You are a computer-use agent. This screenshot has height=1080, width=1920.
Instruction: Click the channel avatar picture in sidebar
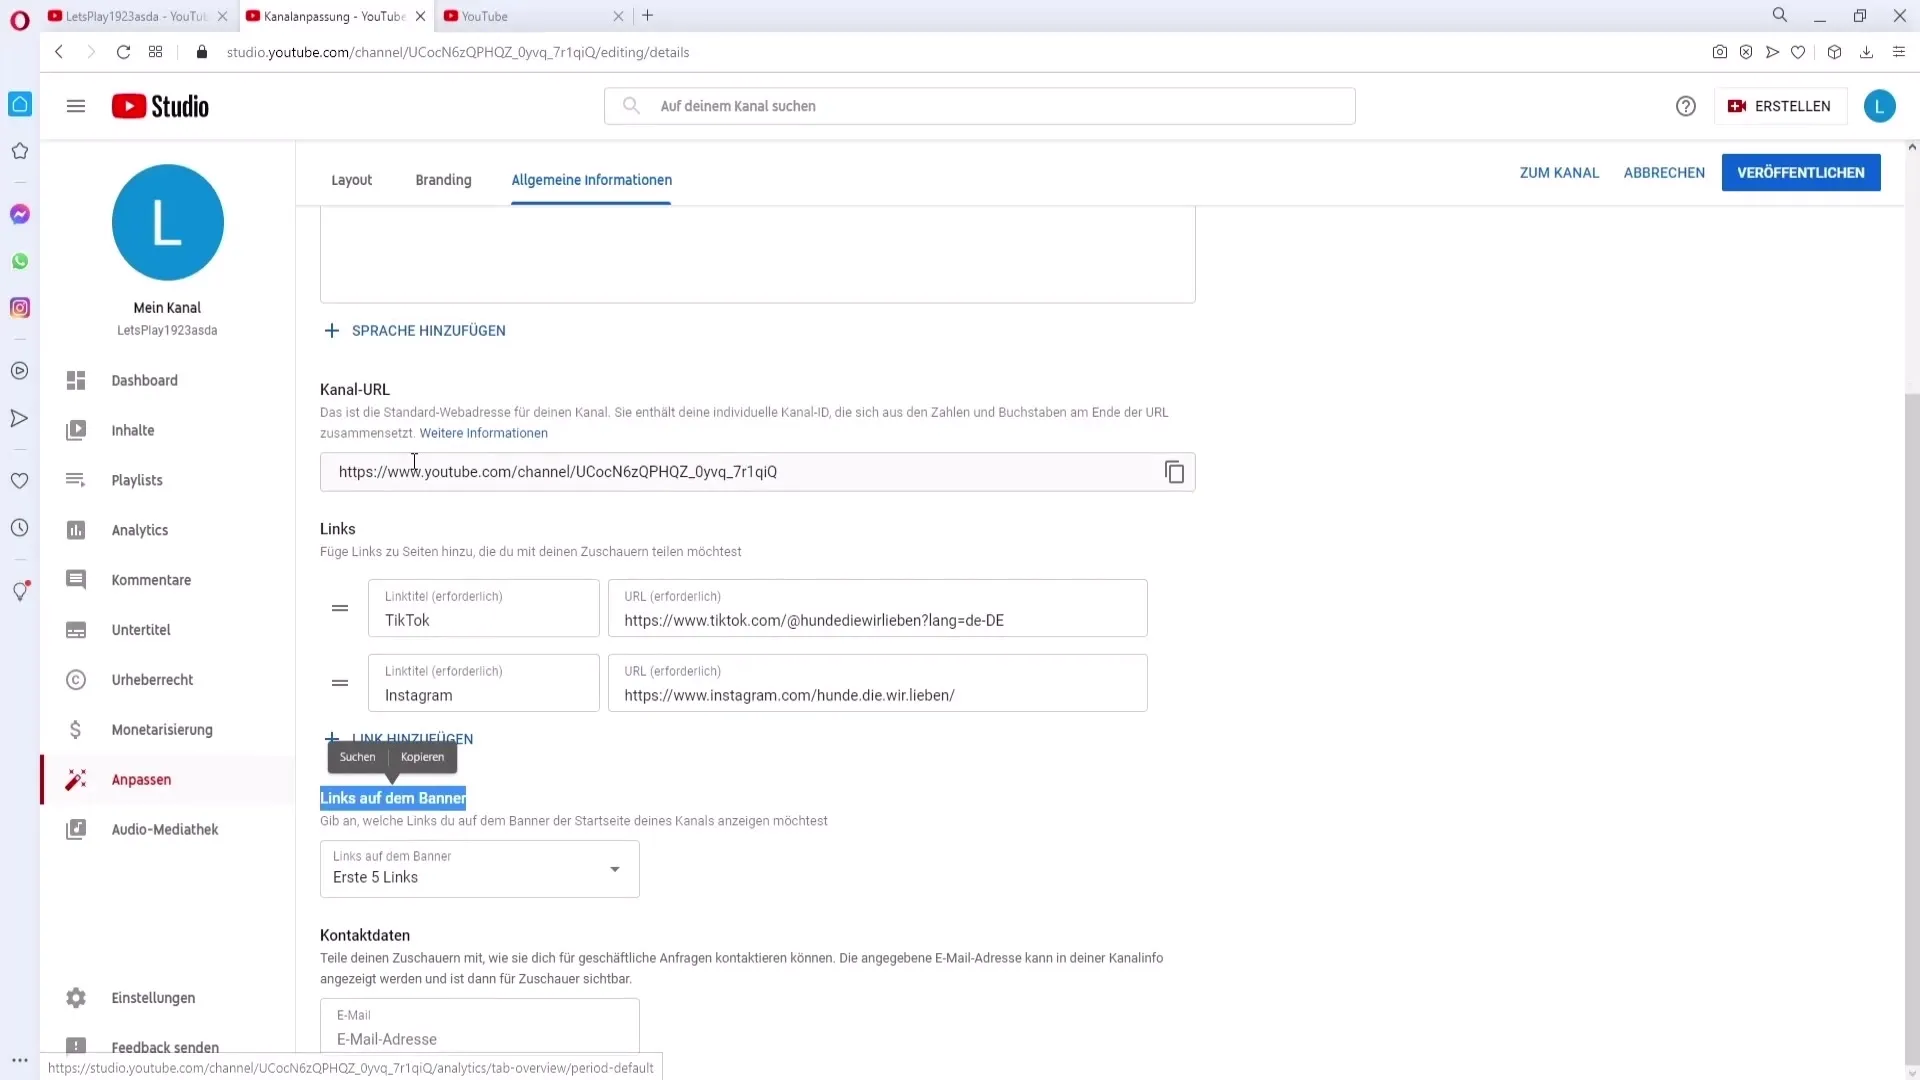tap(168, 222)
